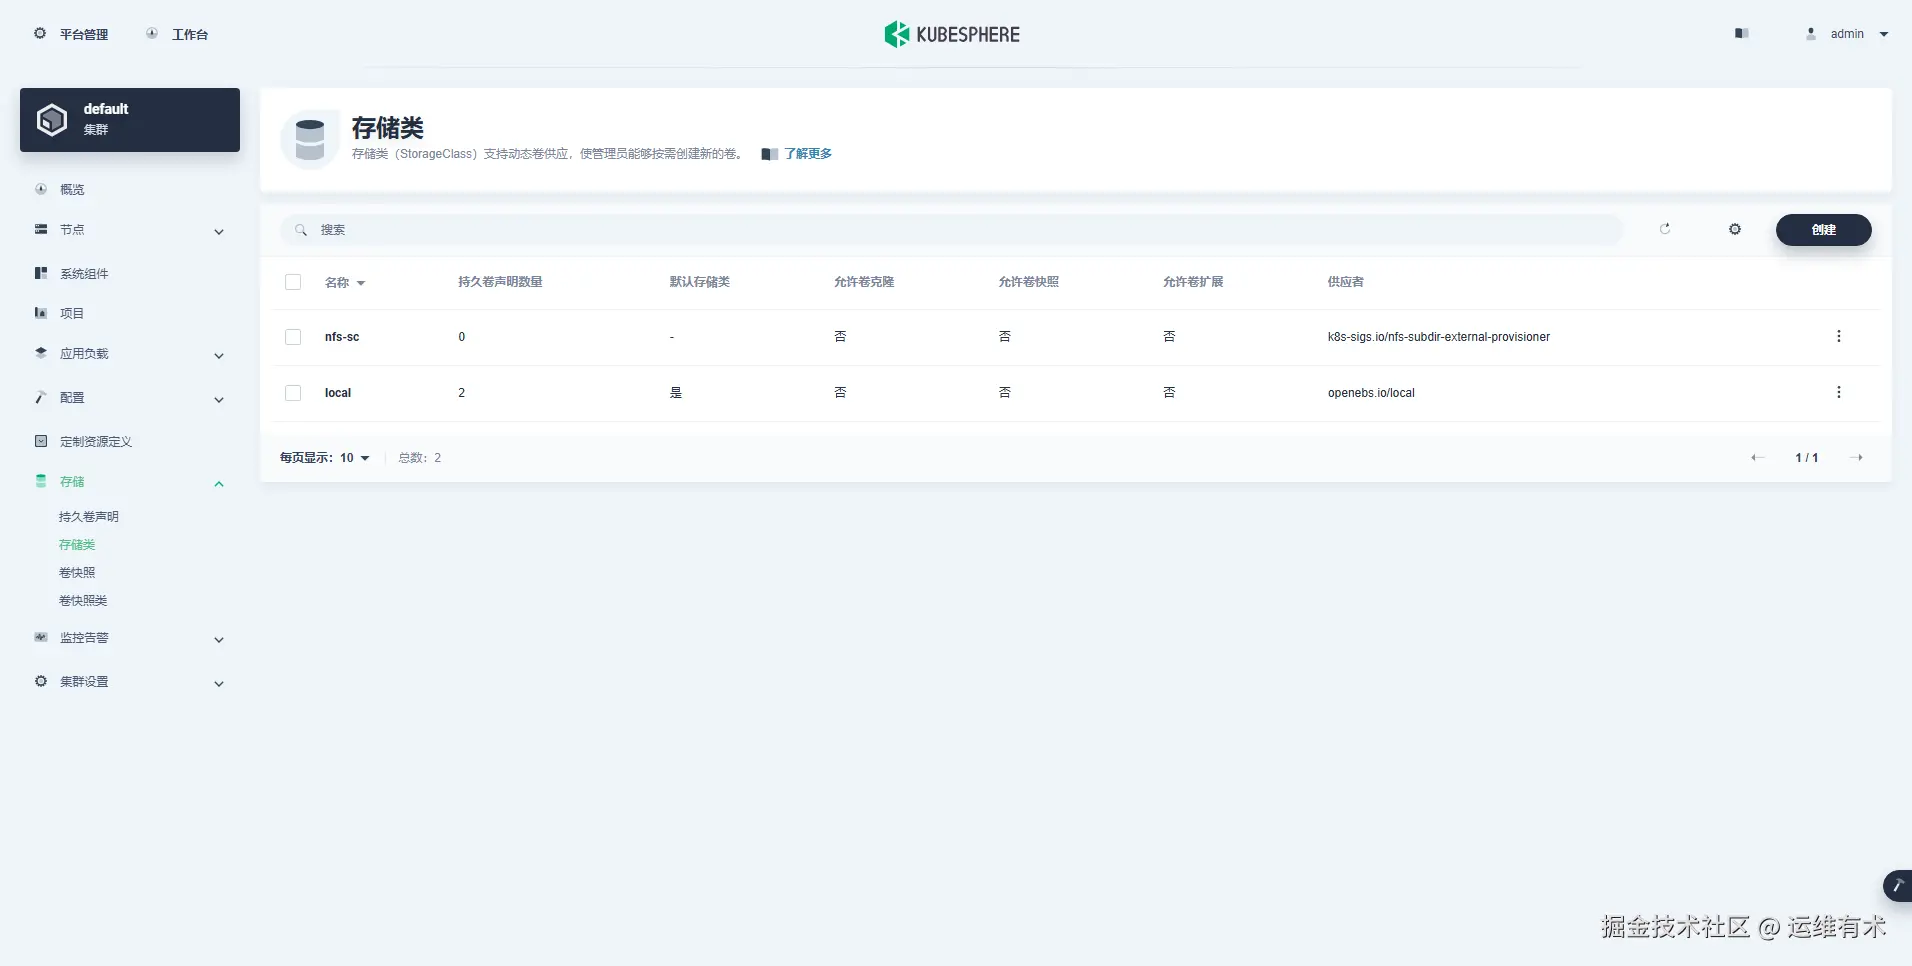Click the admin user avatar icon
This screenshot has width=1912, height=966.
pyautogui.click(x=1811, y=33)
